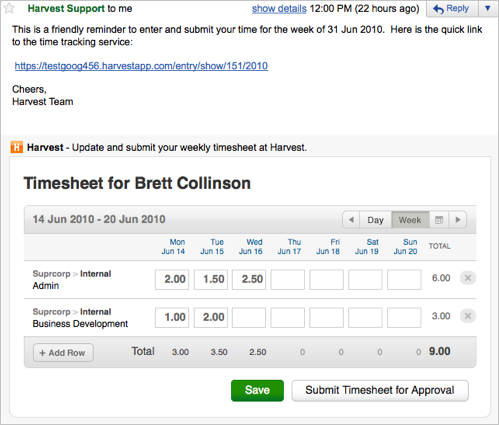499x425 pixels.
Task: Select Admin hours field for Thu Jun 17
Action: coord(288,279)
